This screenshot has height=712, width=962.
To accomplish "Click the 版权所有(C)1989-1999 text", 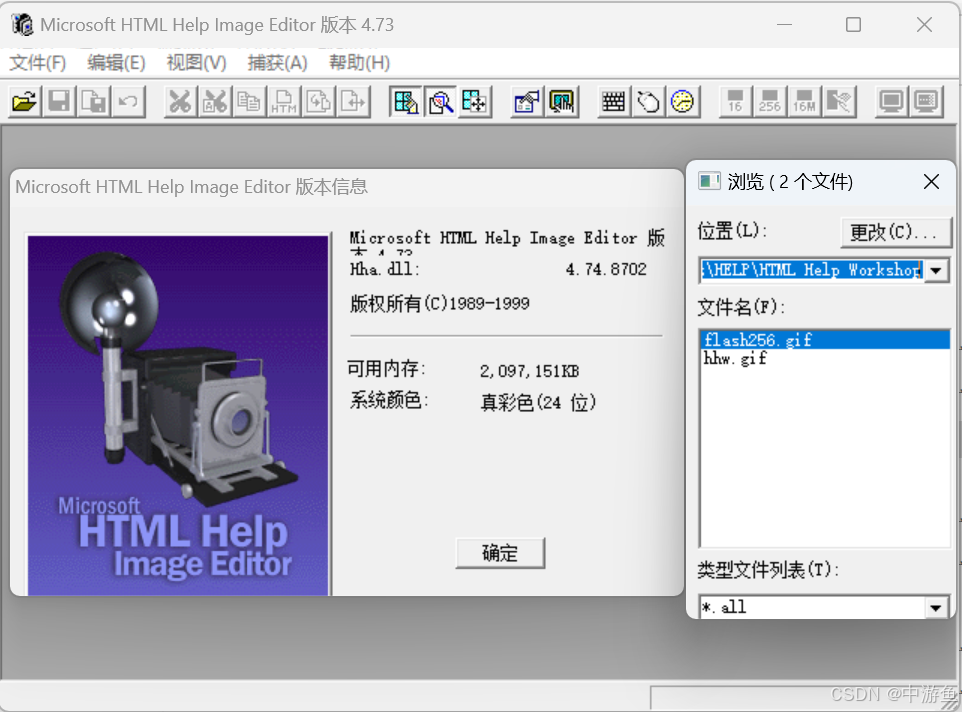I will [440, 303].
